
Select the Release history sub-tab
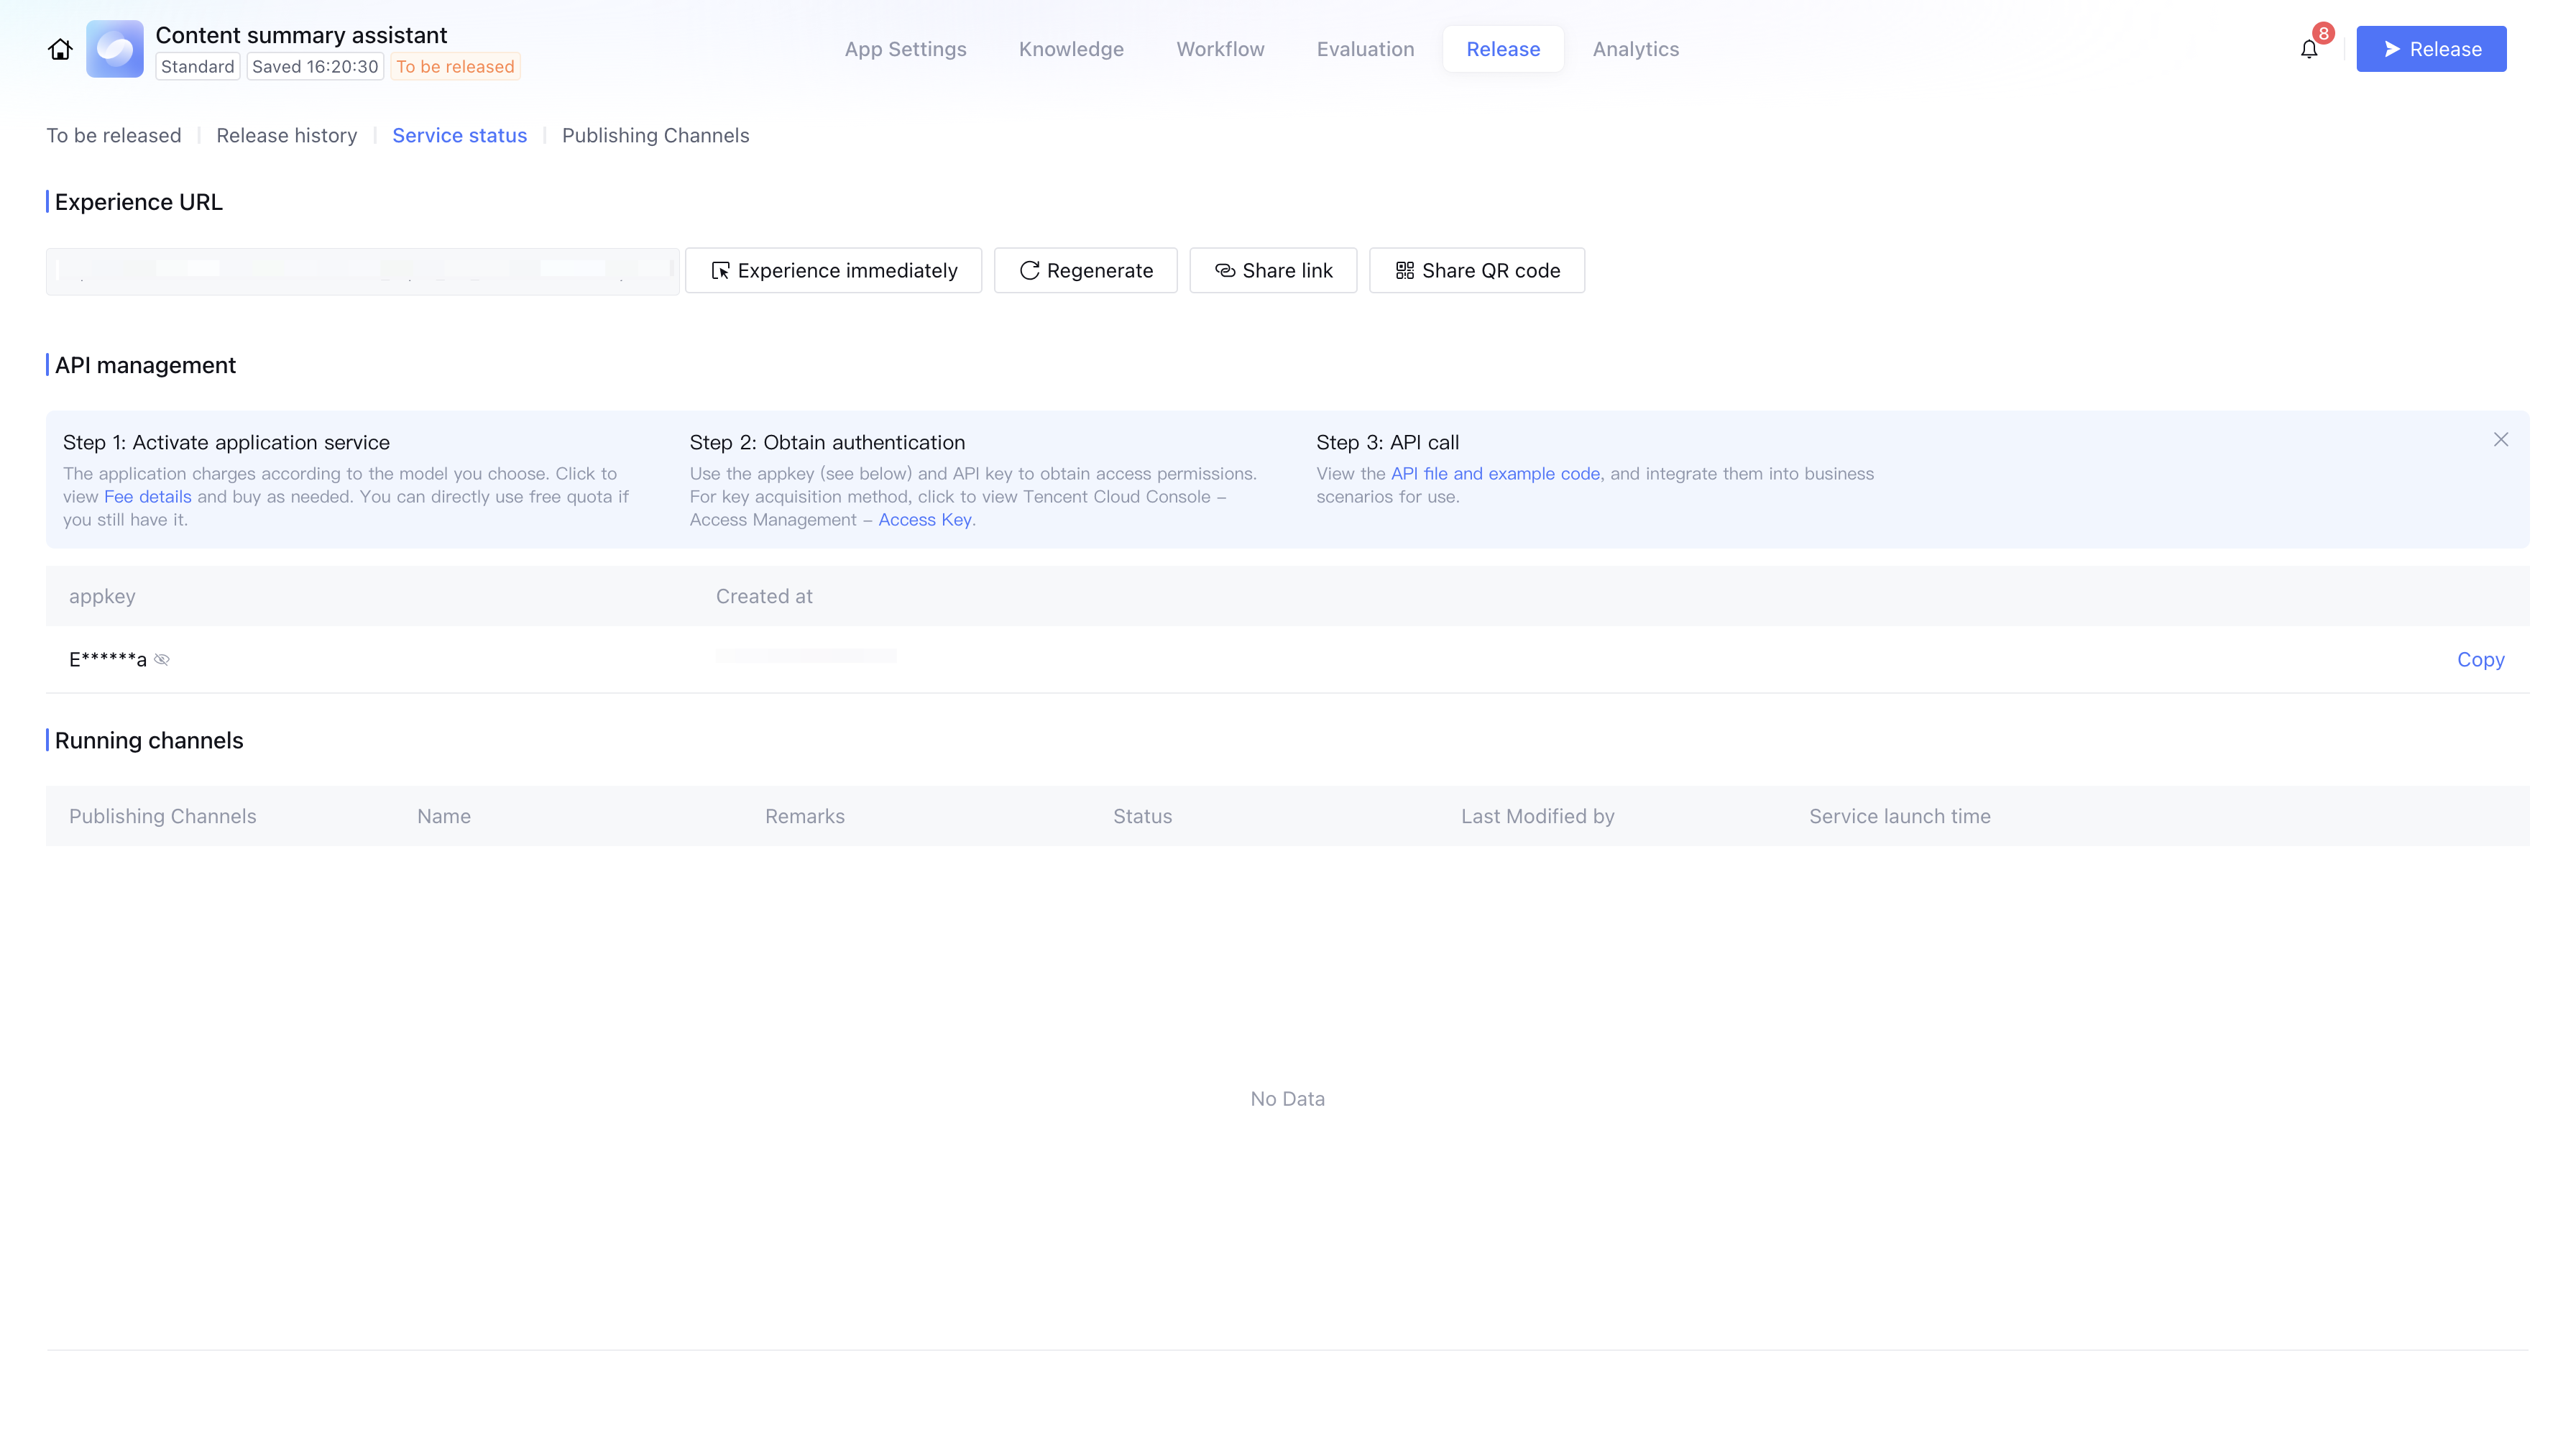[286, 135]
